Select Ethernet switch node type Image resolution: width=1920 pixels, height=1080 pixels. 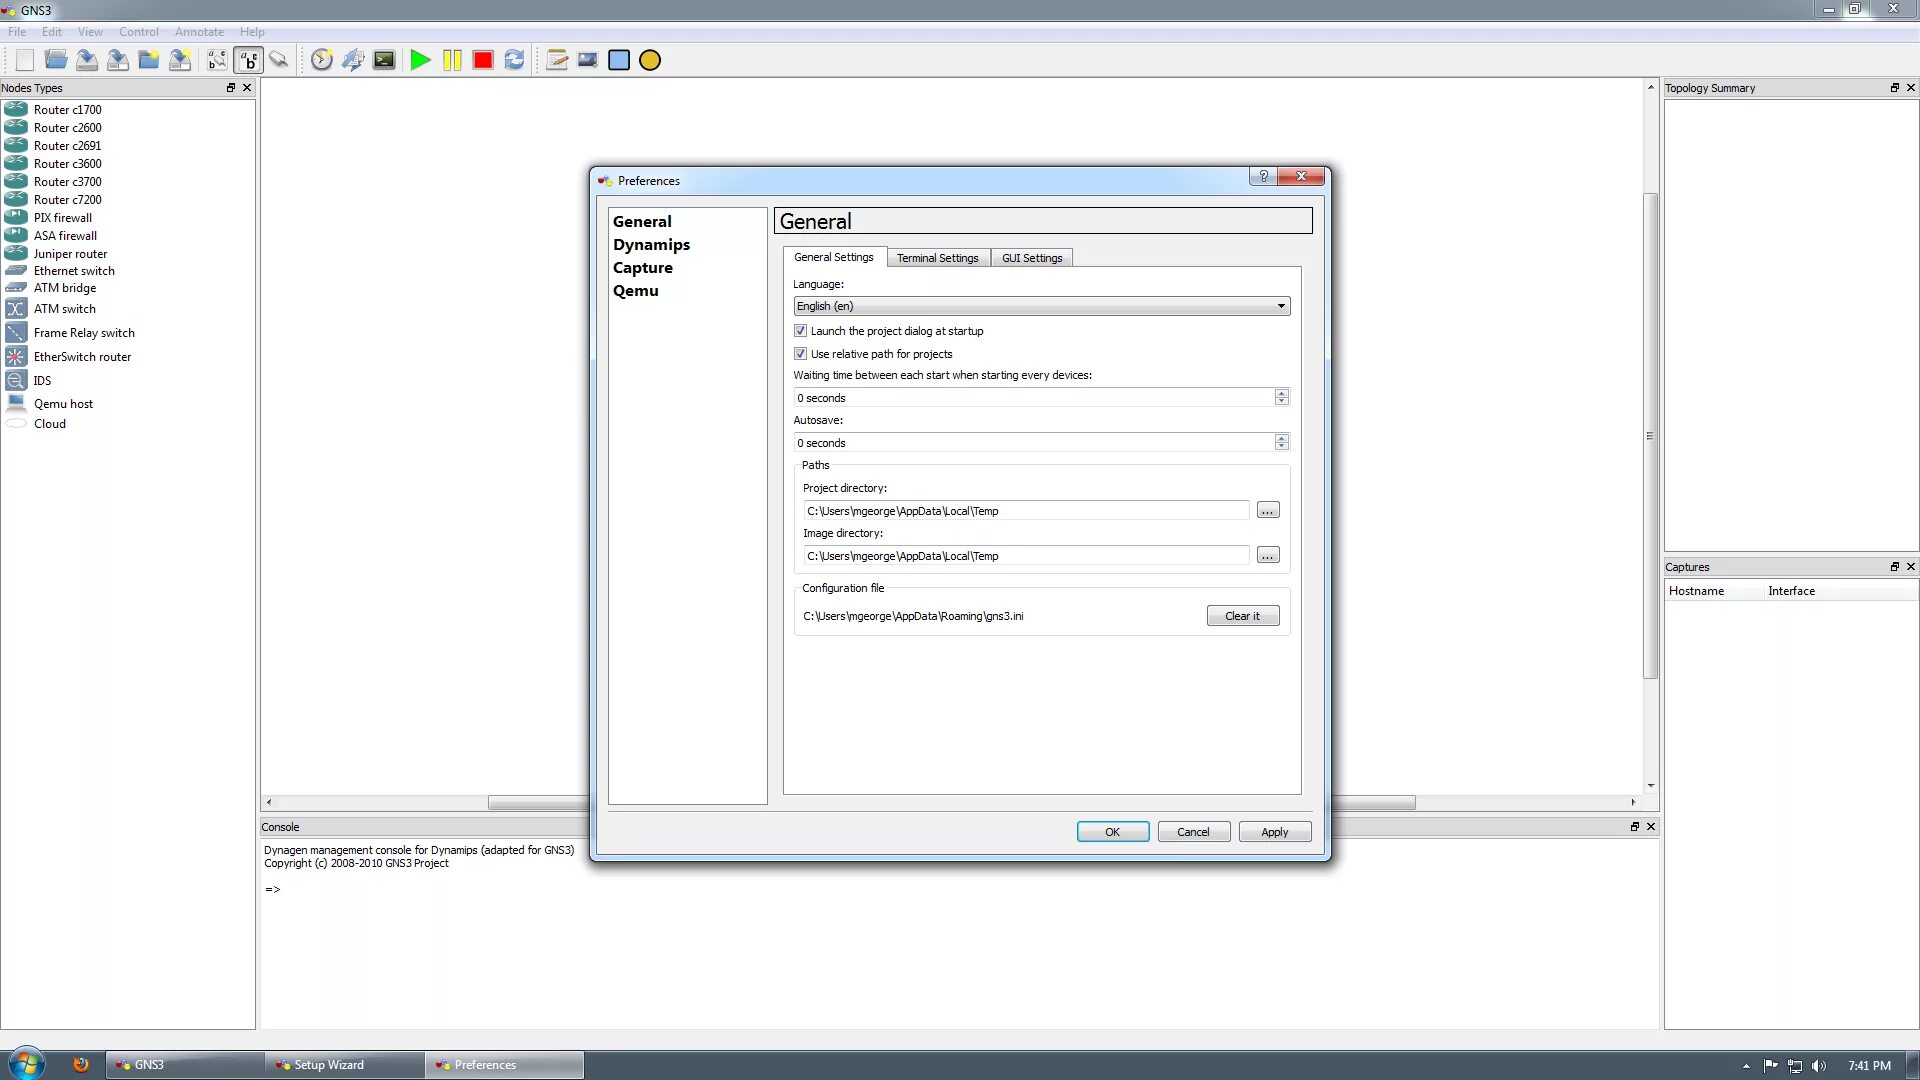point(74,271)
